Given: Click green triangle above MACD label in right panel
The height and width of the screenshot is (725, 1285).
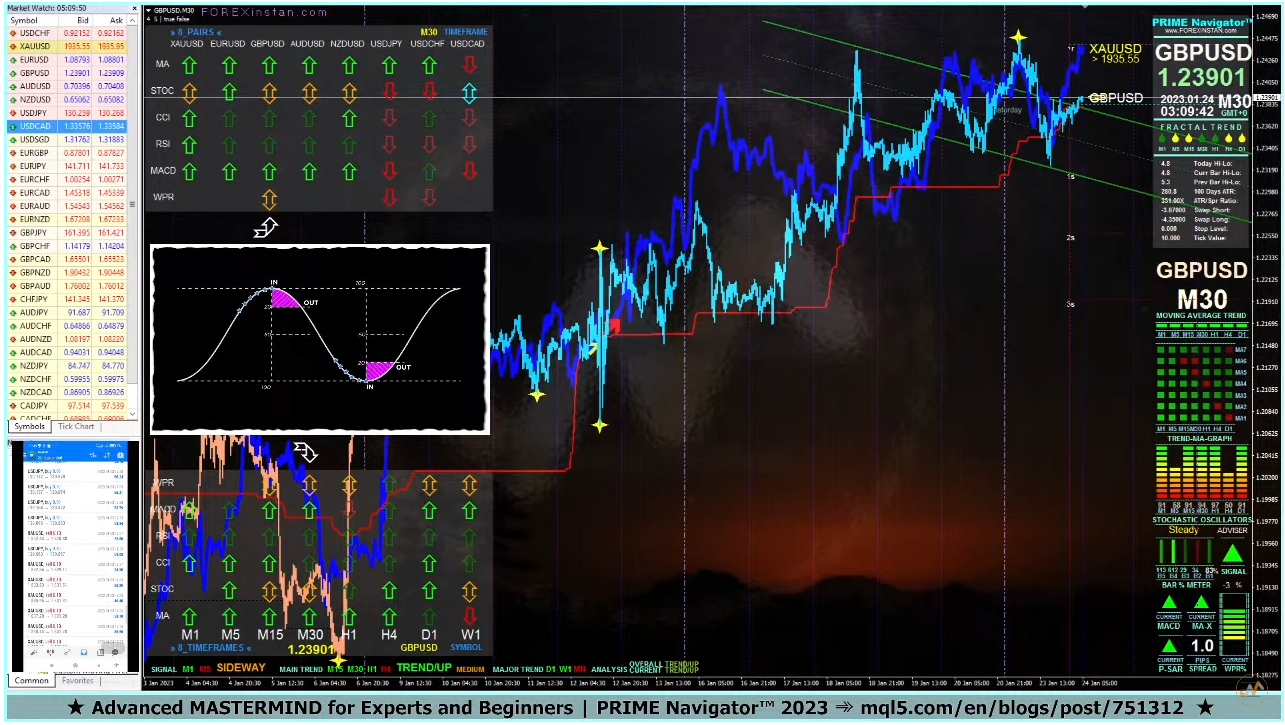Looking at the screenshot, I should tap(1168, 603).
